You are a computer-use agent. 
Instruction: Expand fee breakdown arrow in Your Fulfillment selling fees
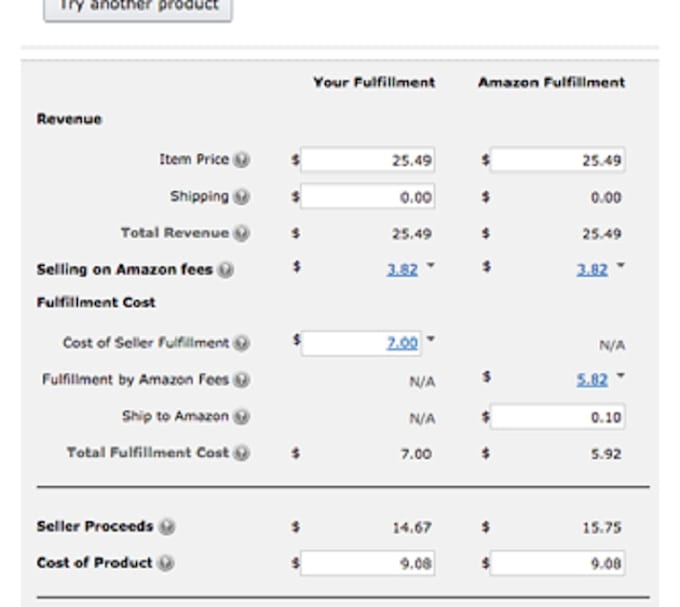[430, 264]
